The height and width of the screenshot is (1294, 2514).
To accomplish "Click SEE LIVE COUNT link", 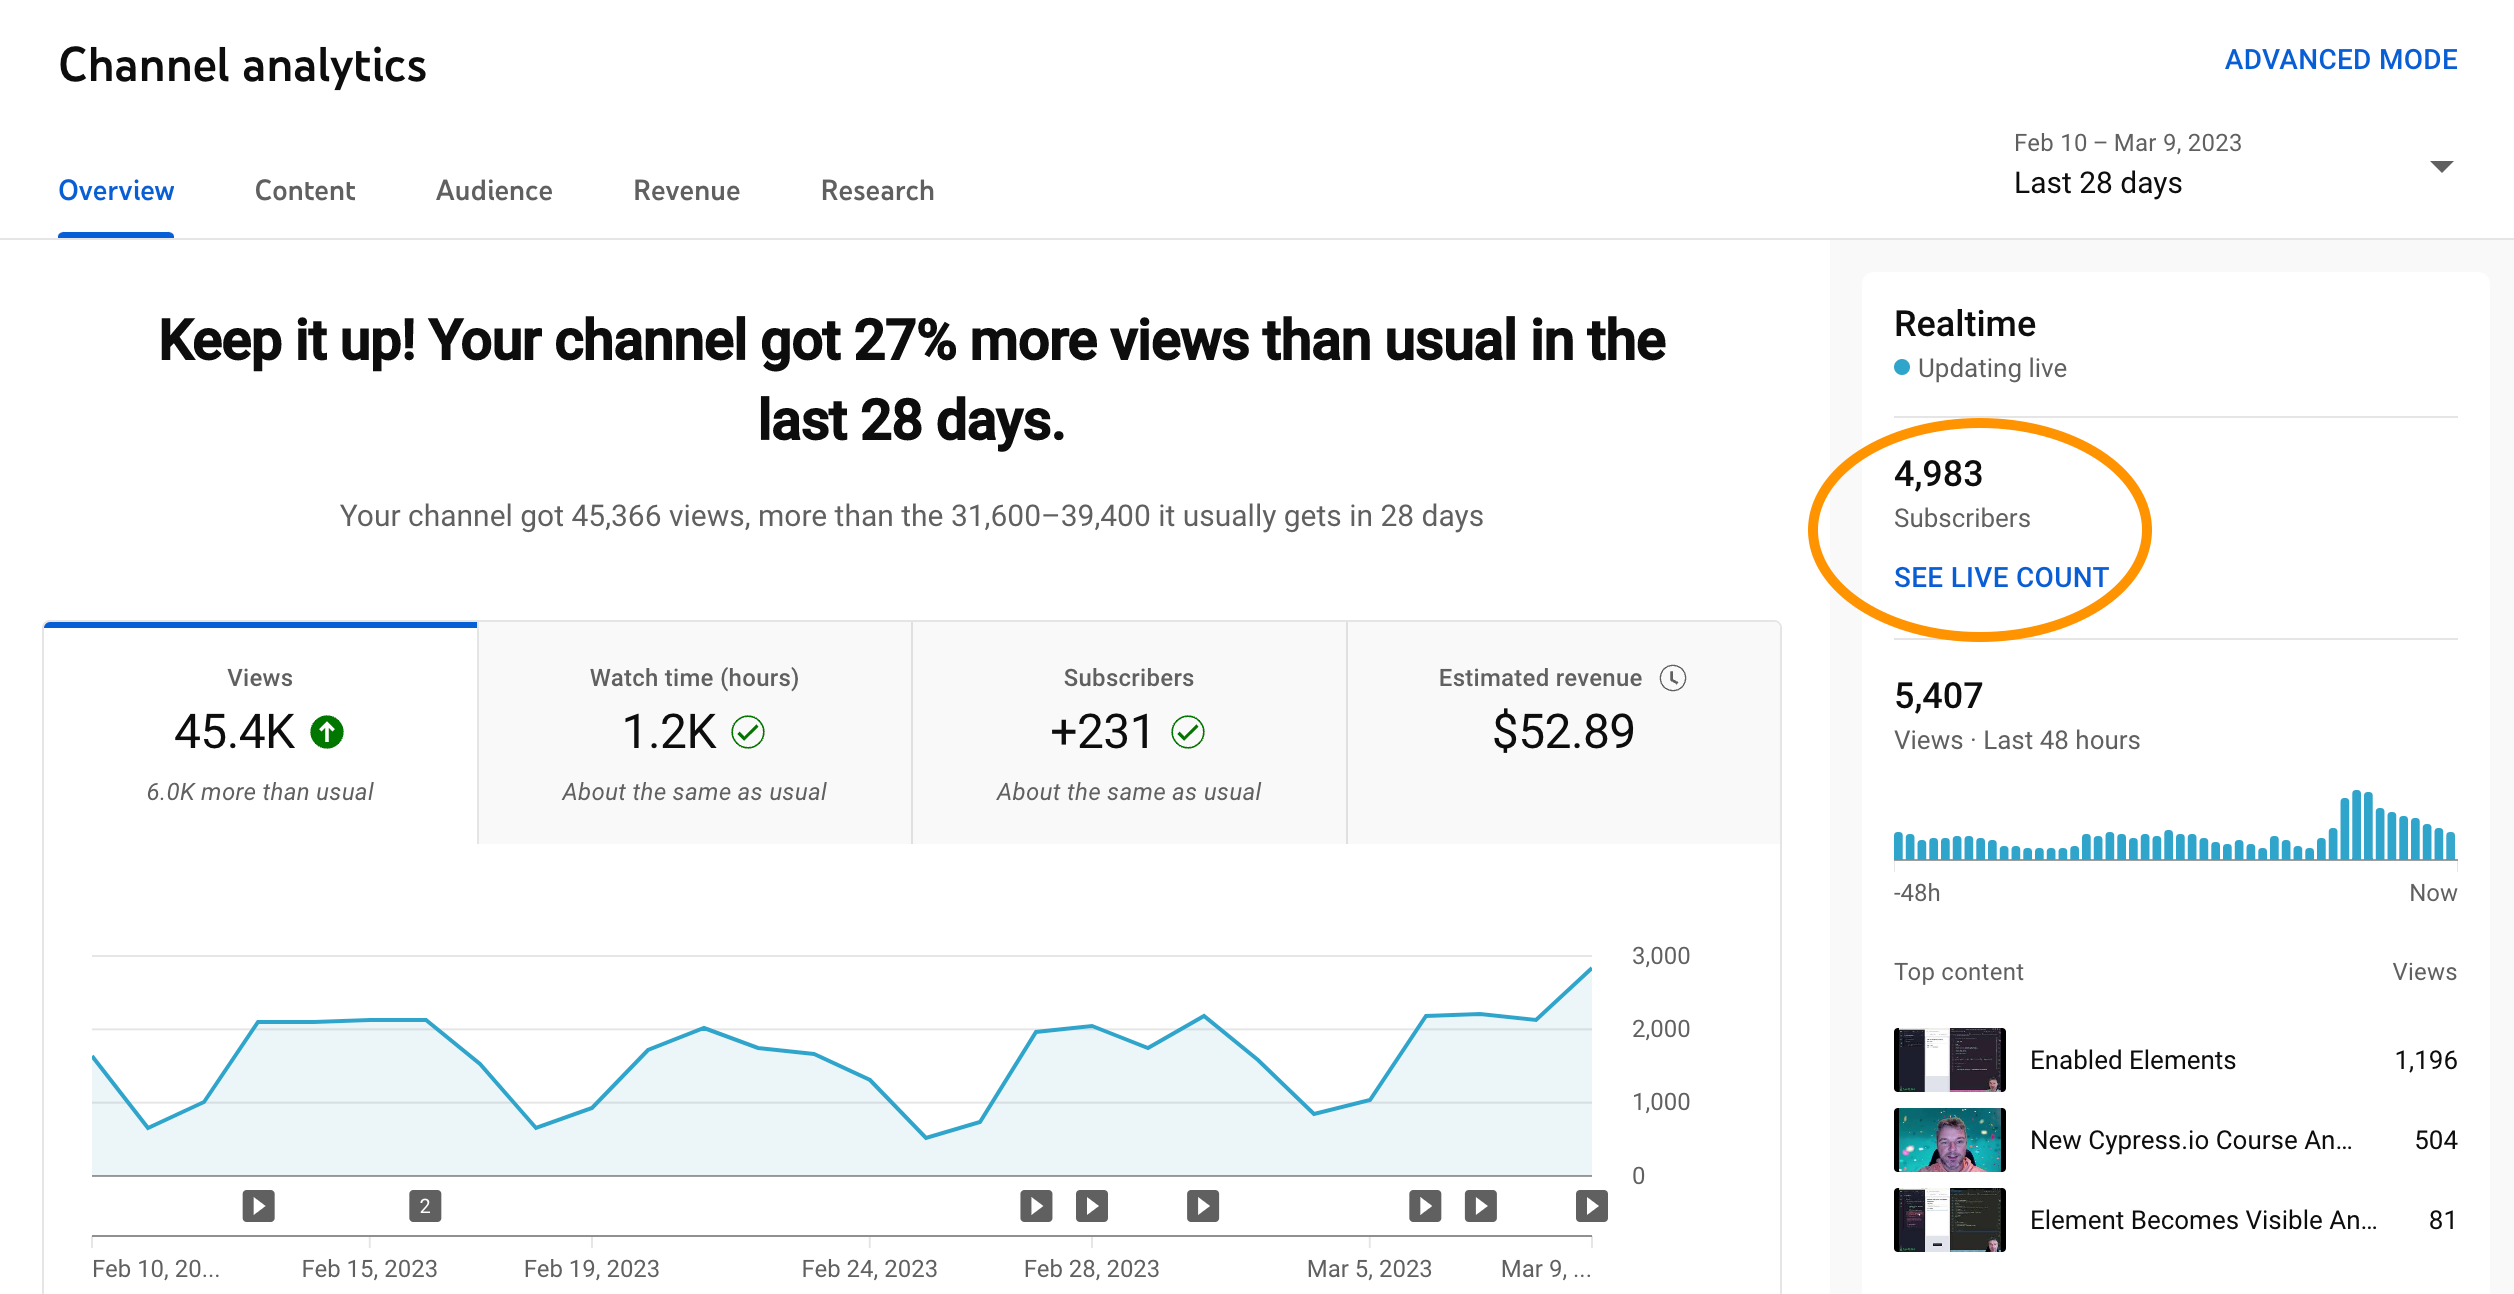I will click(2001, 577).
